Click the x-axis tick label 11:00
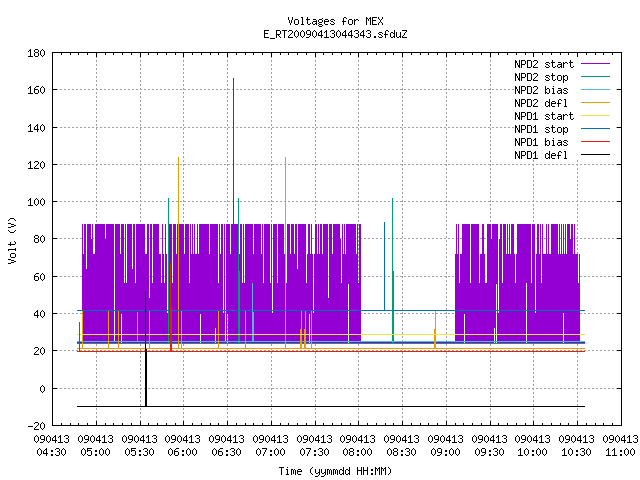 [x=620, y=452]
